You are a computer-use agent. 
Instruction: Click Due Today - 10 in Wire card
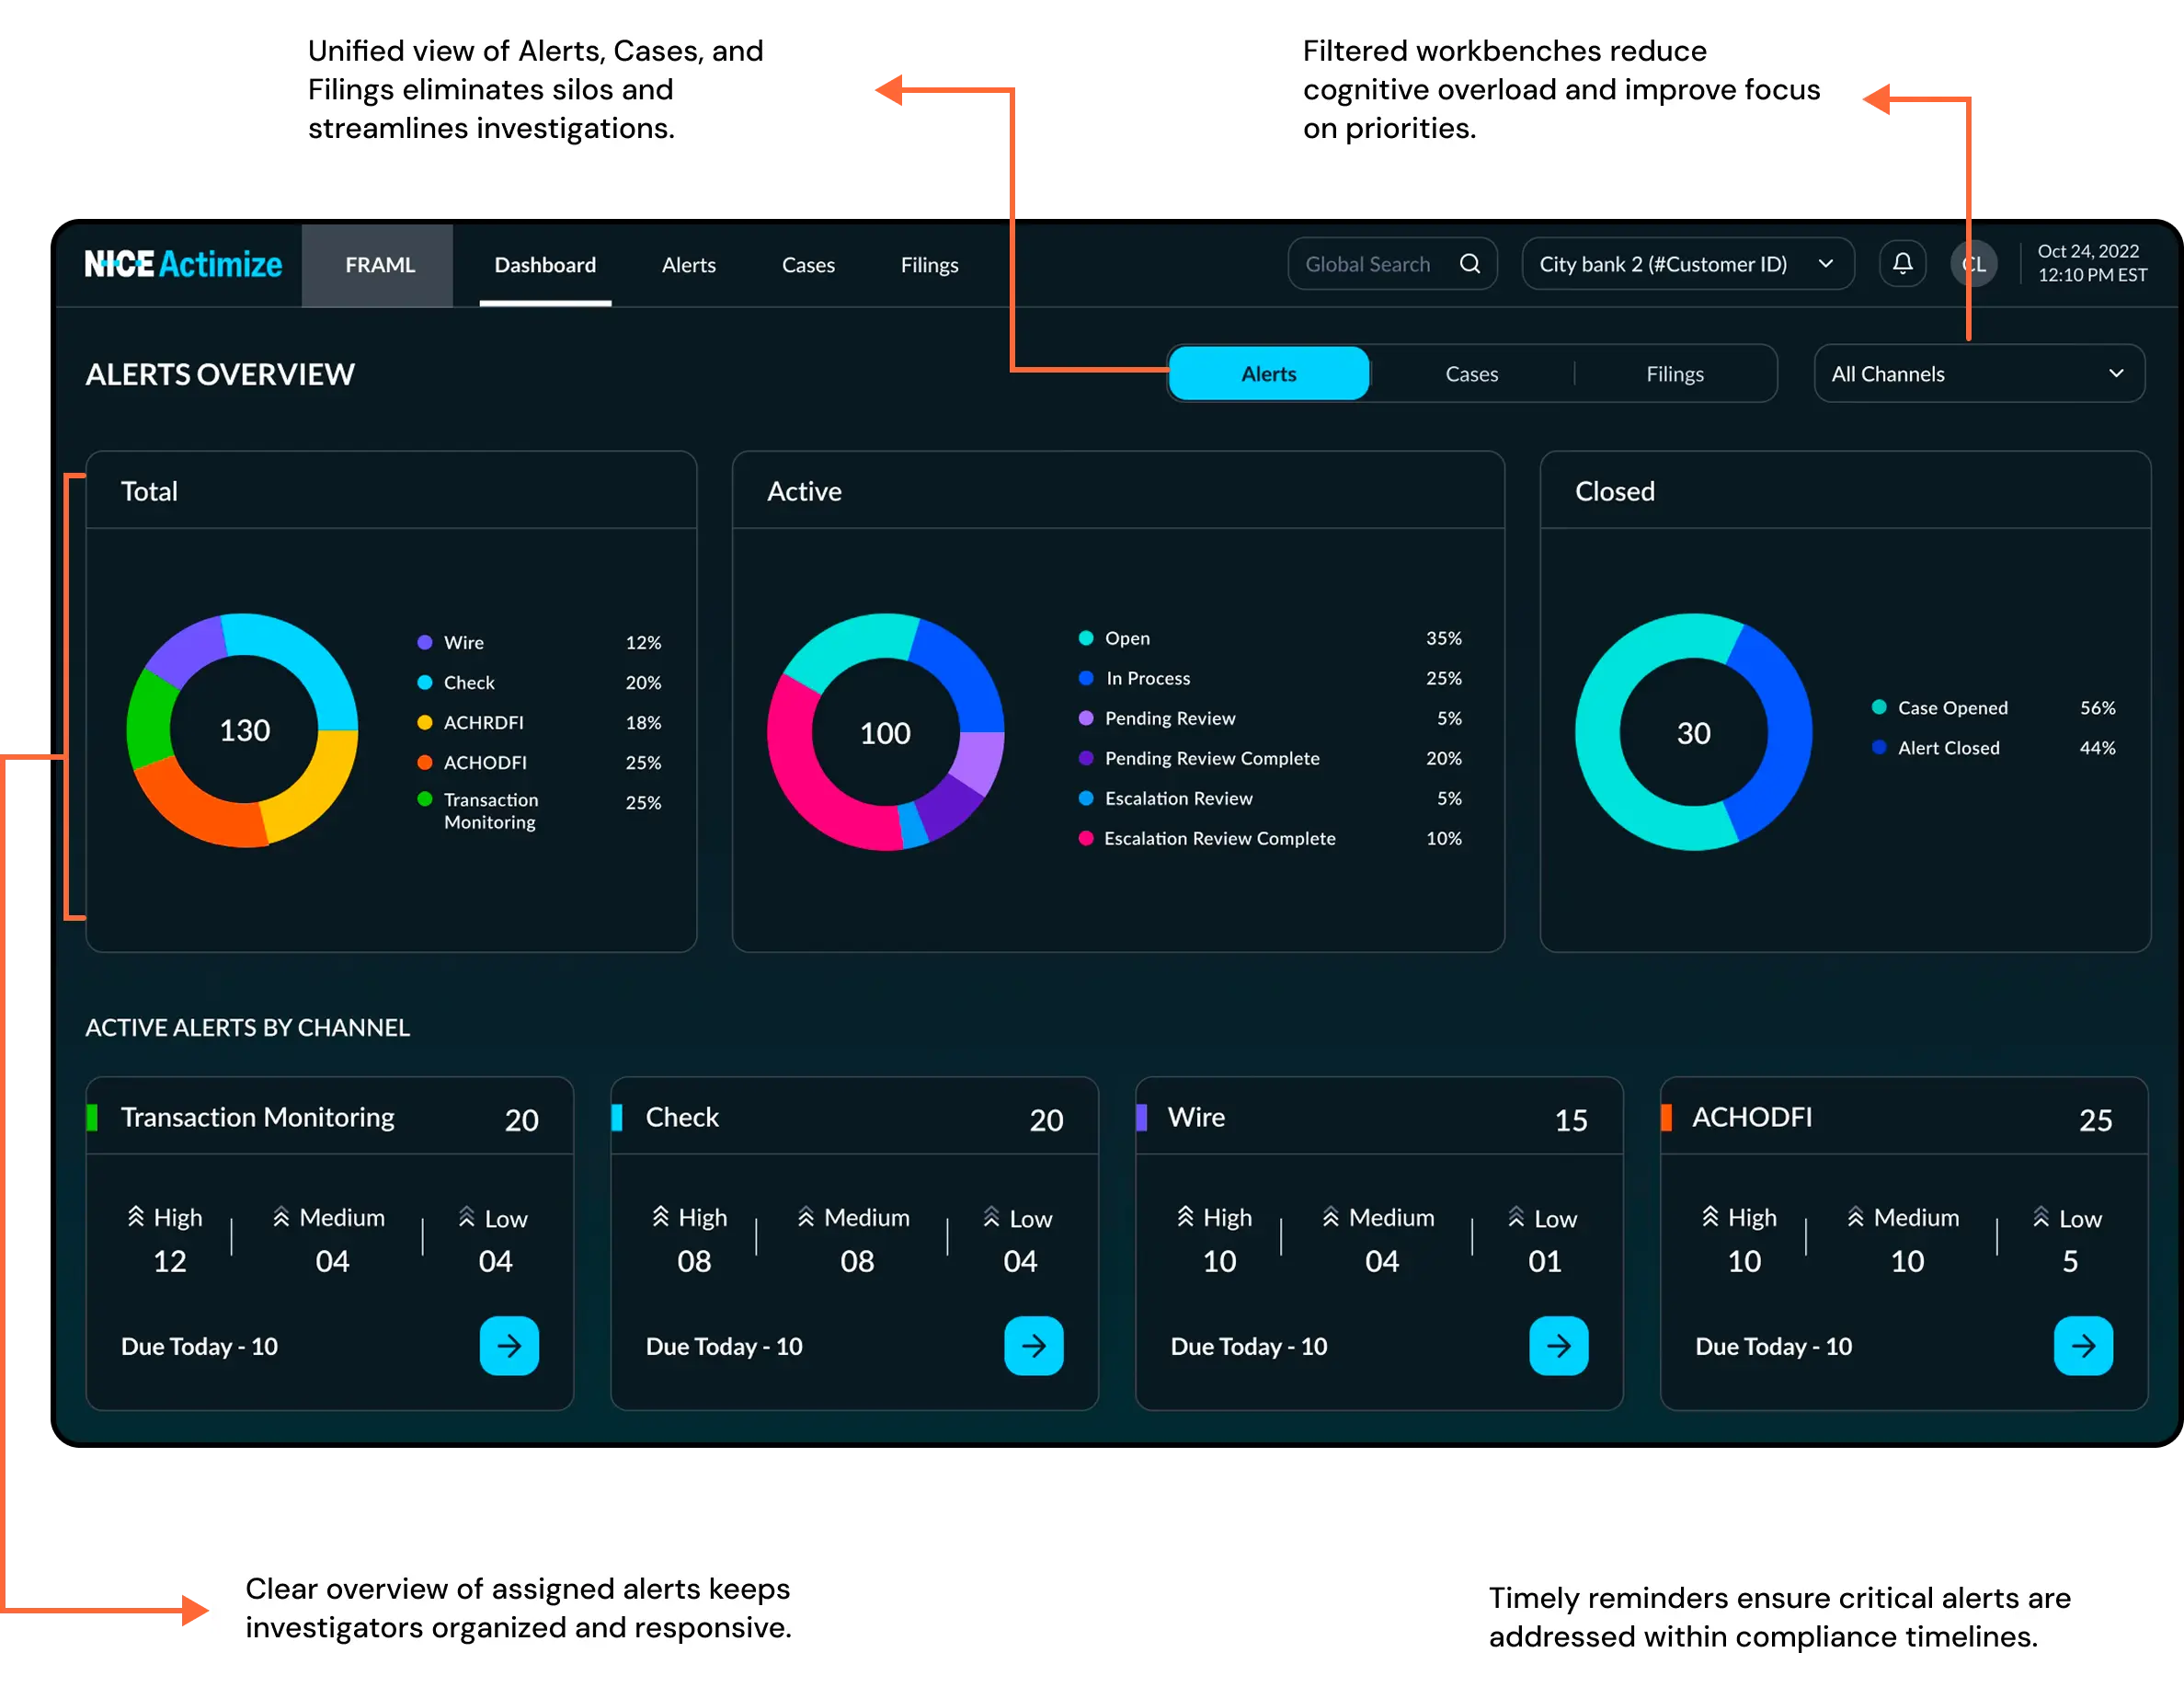click(1249, 1346)
